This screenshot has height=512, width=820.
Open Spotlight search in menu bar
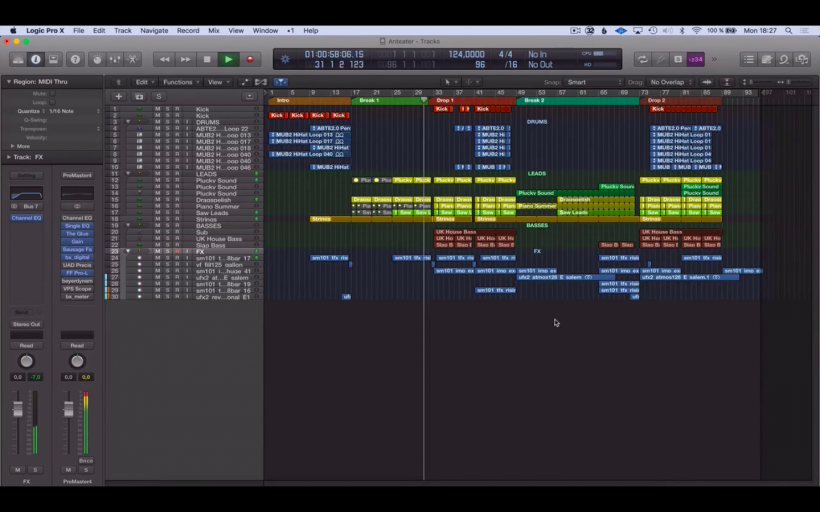[x=788, y=30]
